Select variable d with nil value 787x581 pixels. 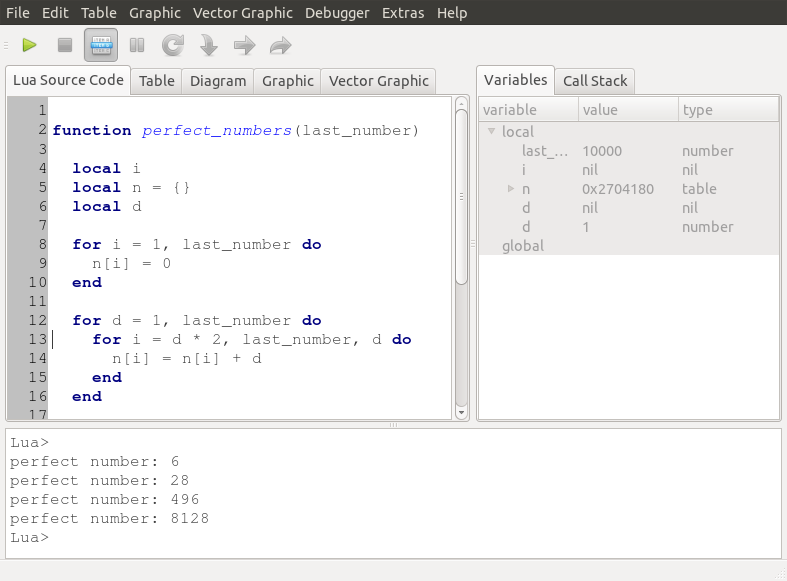tap(628, 208)
